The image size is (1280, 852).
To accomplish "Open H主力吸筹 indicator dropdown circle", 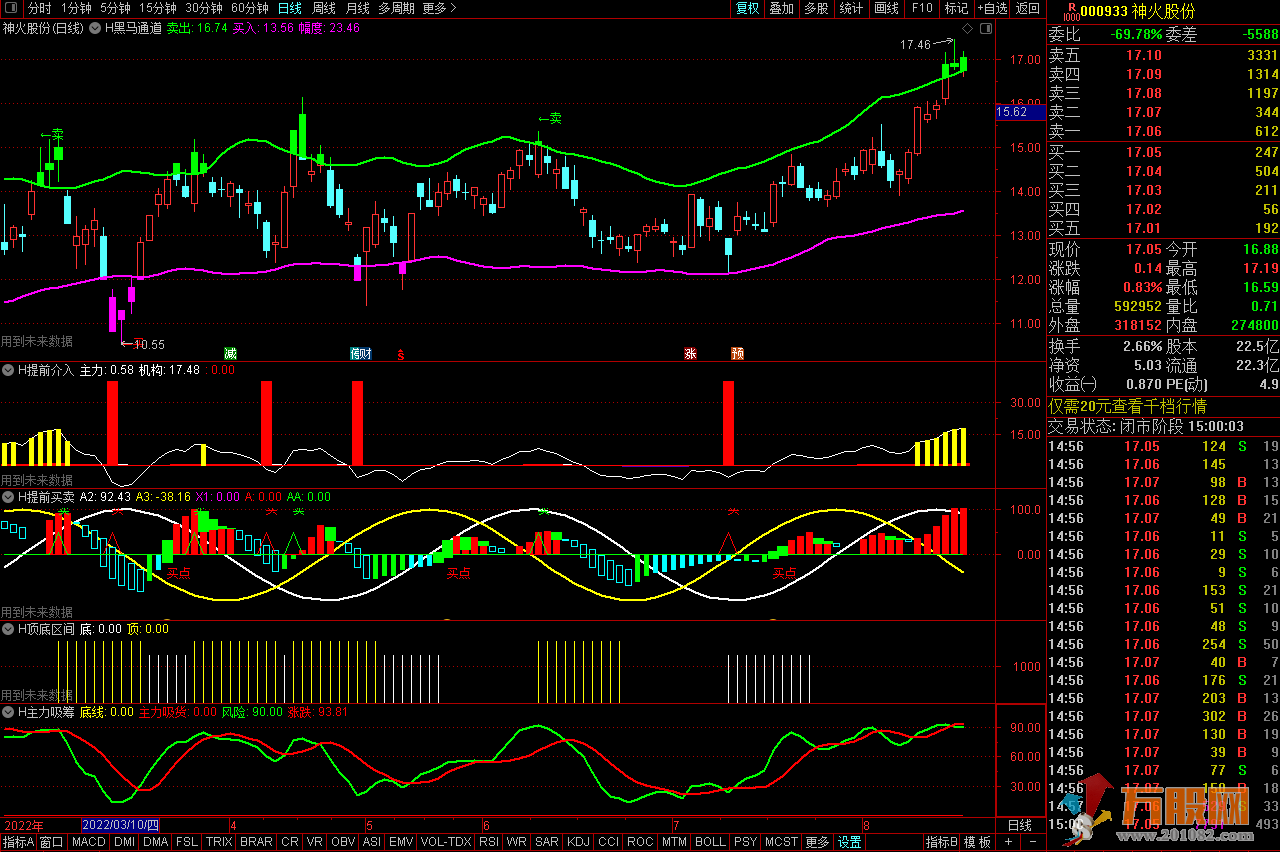I will pyautogui.click(x=9, y=712).
